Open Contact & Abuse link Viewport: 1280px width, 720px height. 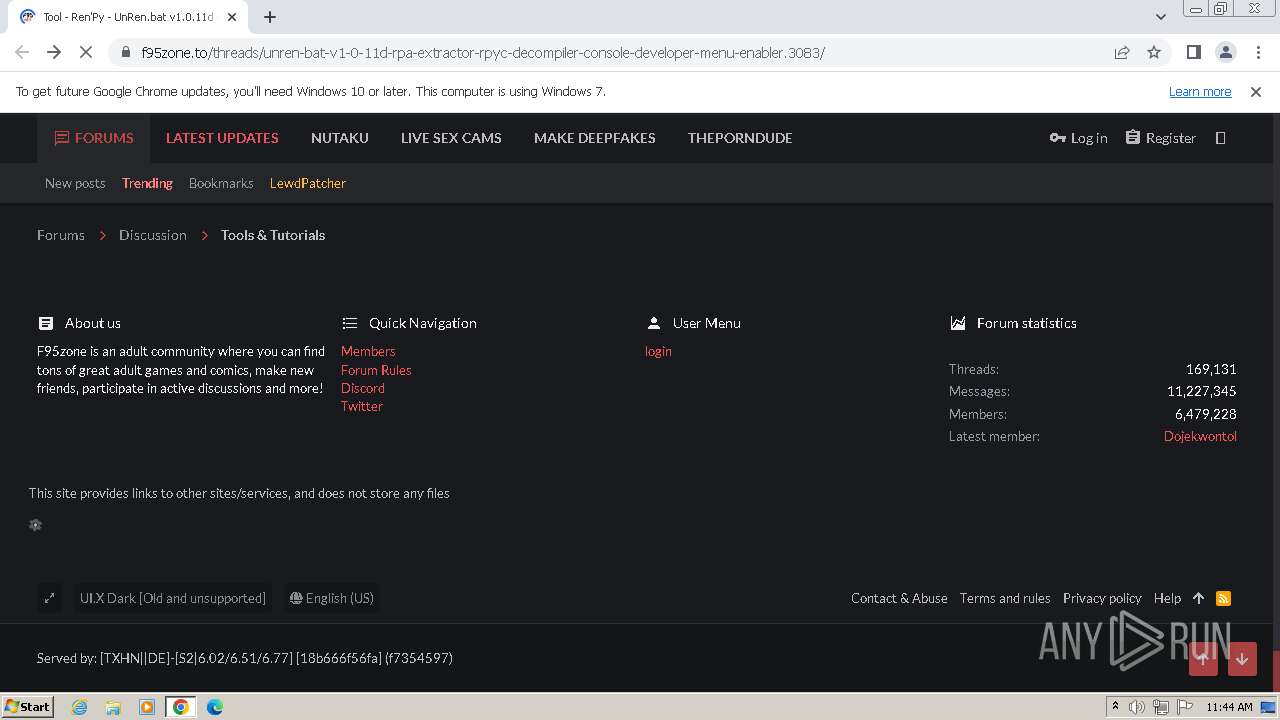pos(899,598)
